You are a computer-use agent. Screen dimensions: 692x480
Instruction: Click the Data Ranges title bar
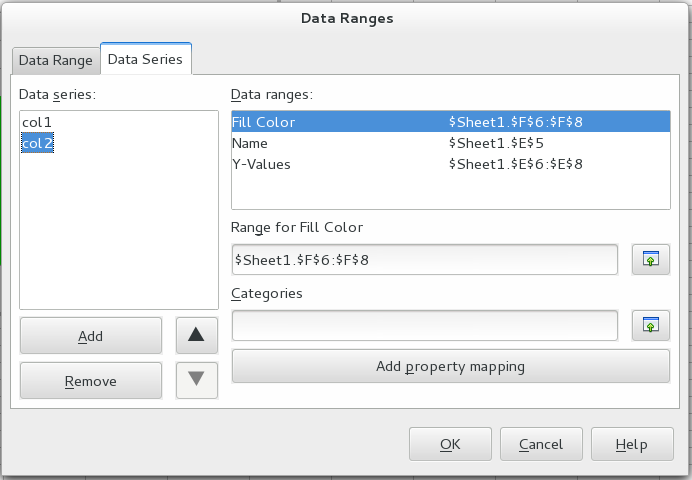[x=345, y=17]
